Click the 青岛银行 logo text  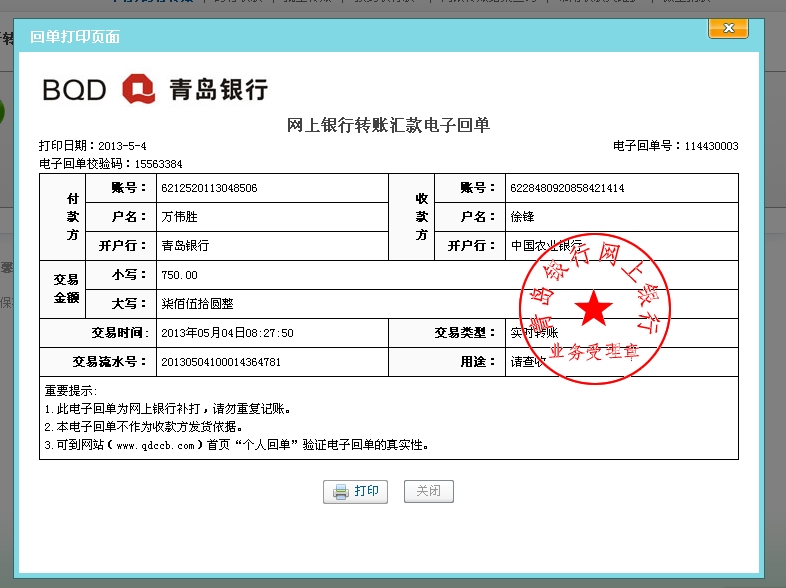pyautogui.click(x=219, y=90)
